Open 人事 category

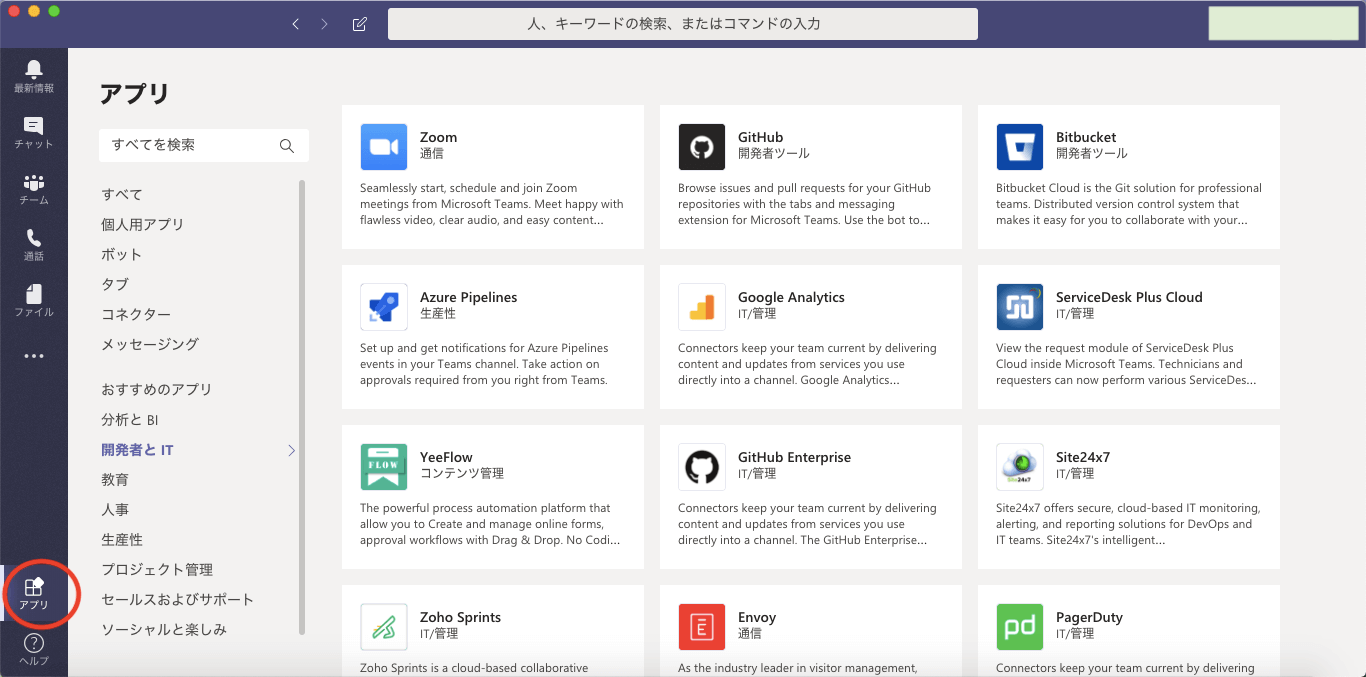click(115, 510)
